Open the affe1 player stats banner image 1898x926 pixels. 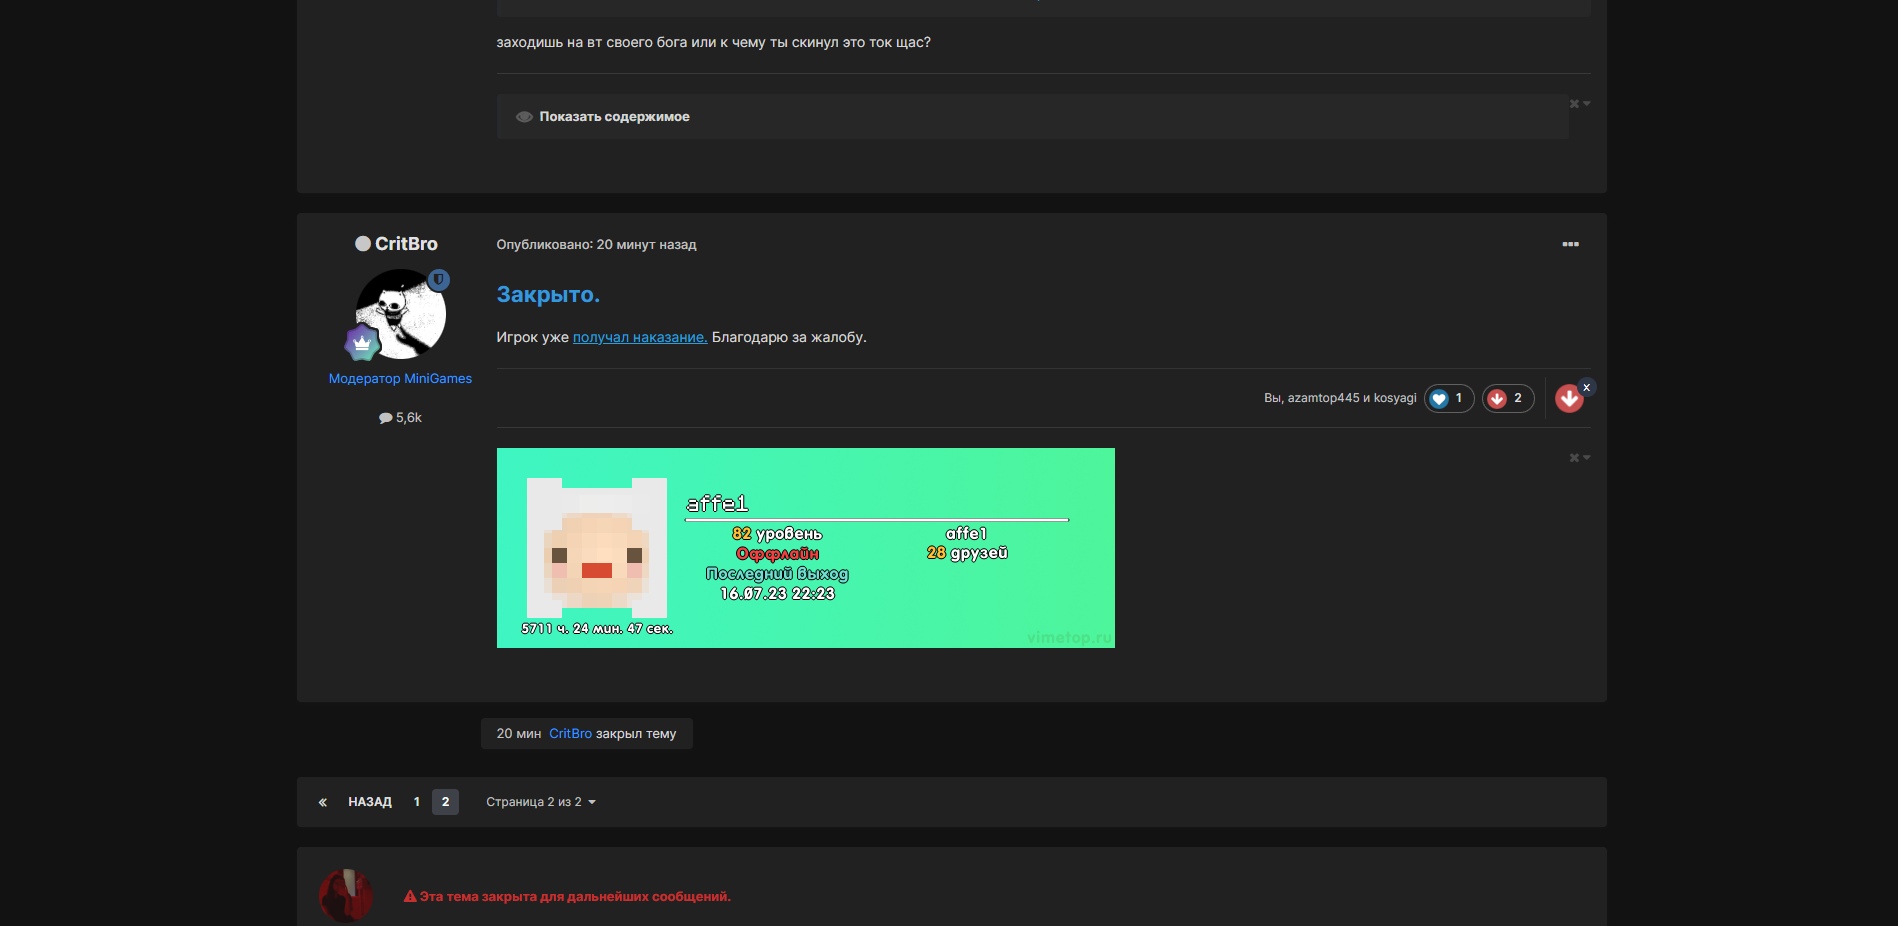pos(805,548)
